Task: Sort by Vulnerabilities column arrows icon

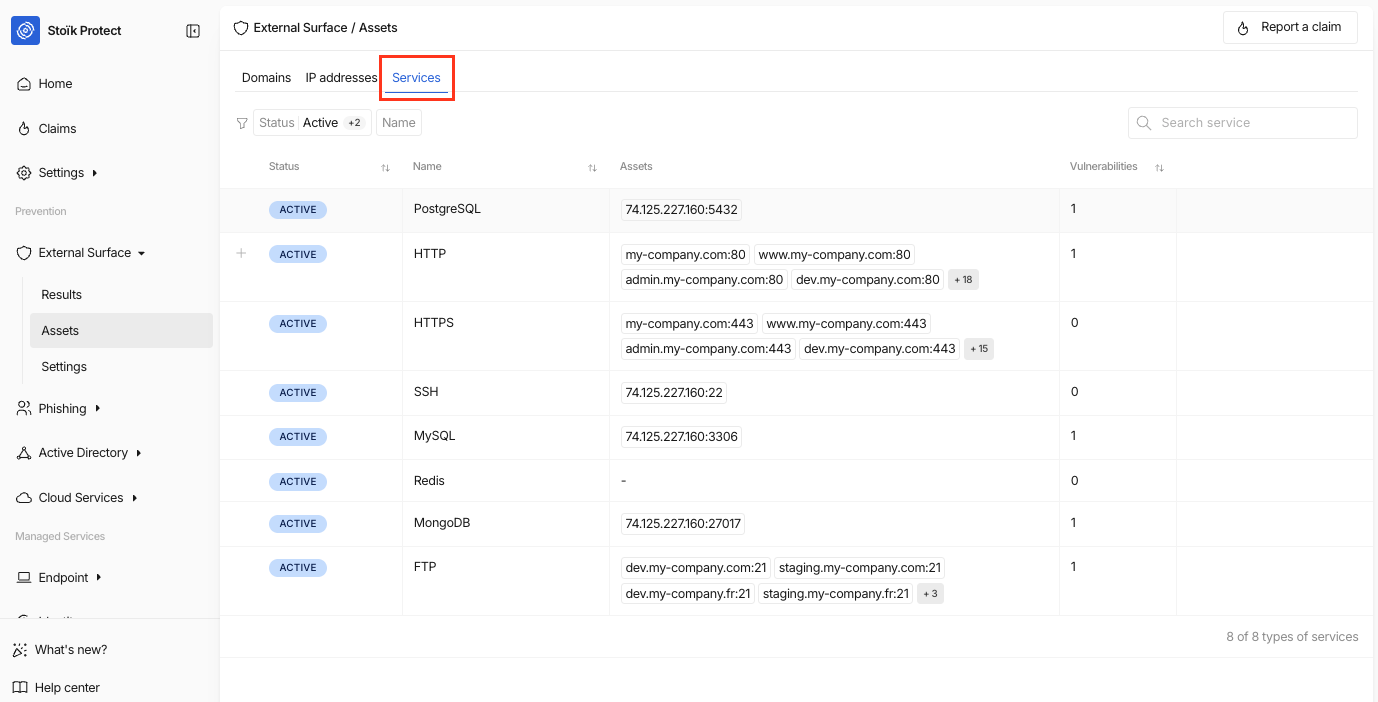Action: pyautogui.click(x=1159, y=168)
